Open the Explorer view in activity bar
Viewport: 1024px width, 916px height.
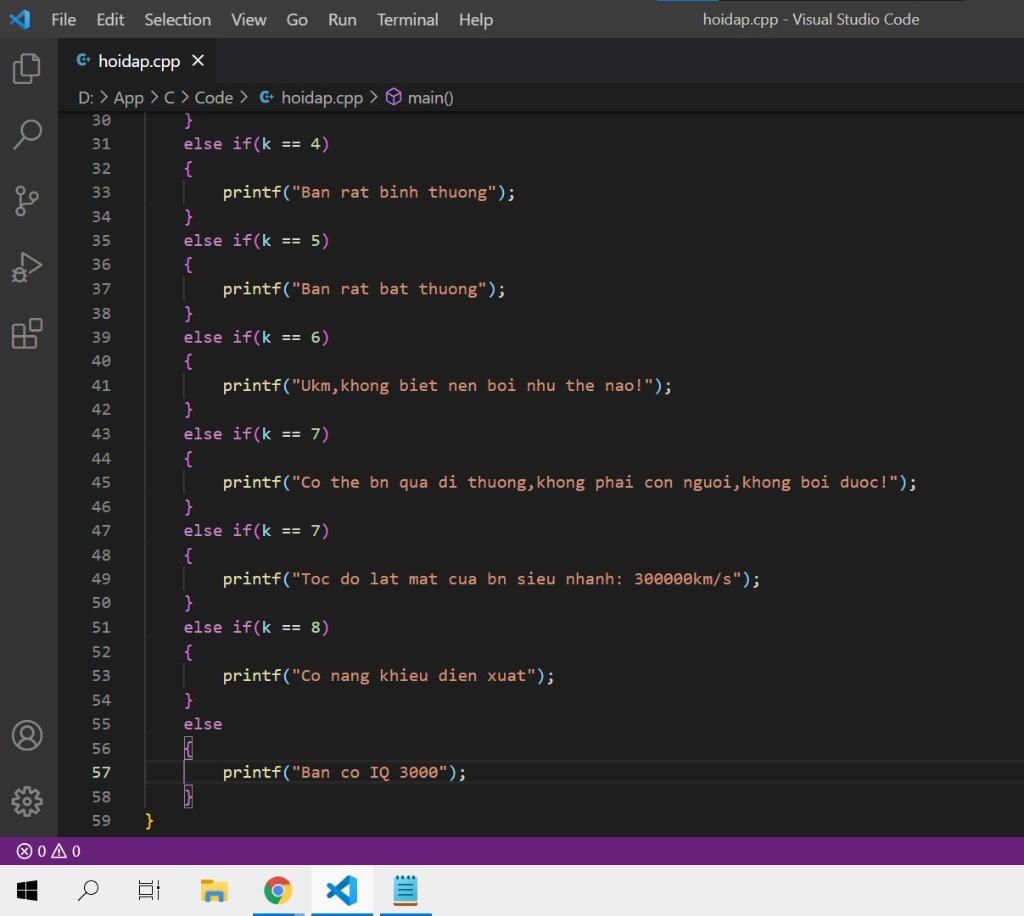click(x=27, y=68)
